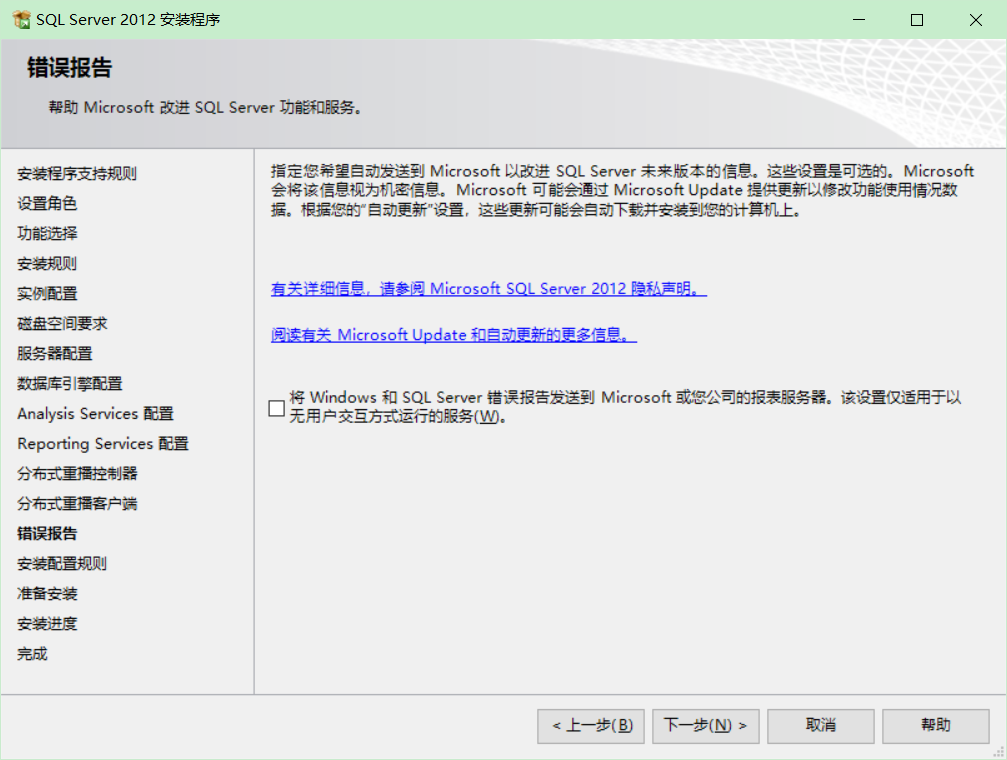Select 完成 step in sidebar

pos(32,654)
